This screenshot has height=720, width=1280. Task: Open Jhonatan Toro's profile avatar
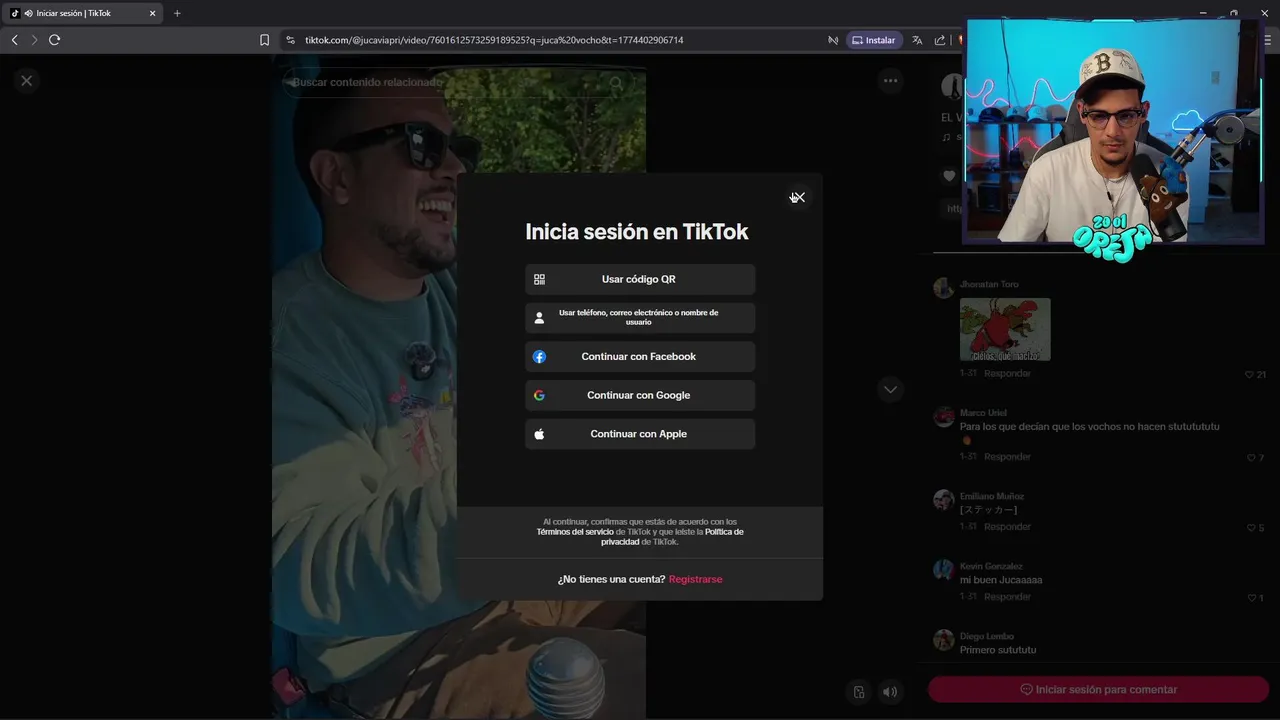pos(943,289)
